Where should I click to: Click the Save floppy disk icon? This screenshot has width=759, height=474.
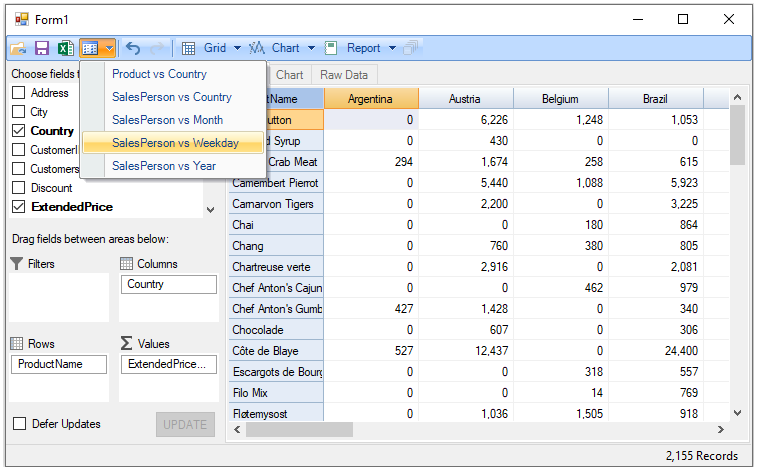pos(42,48)
